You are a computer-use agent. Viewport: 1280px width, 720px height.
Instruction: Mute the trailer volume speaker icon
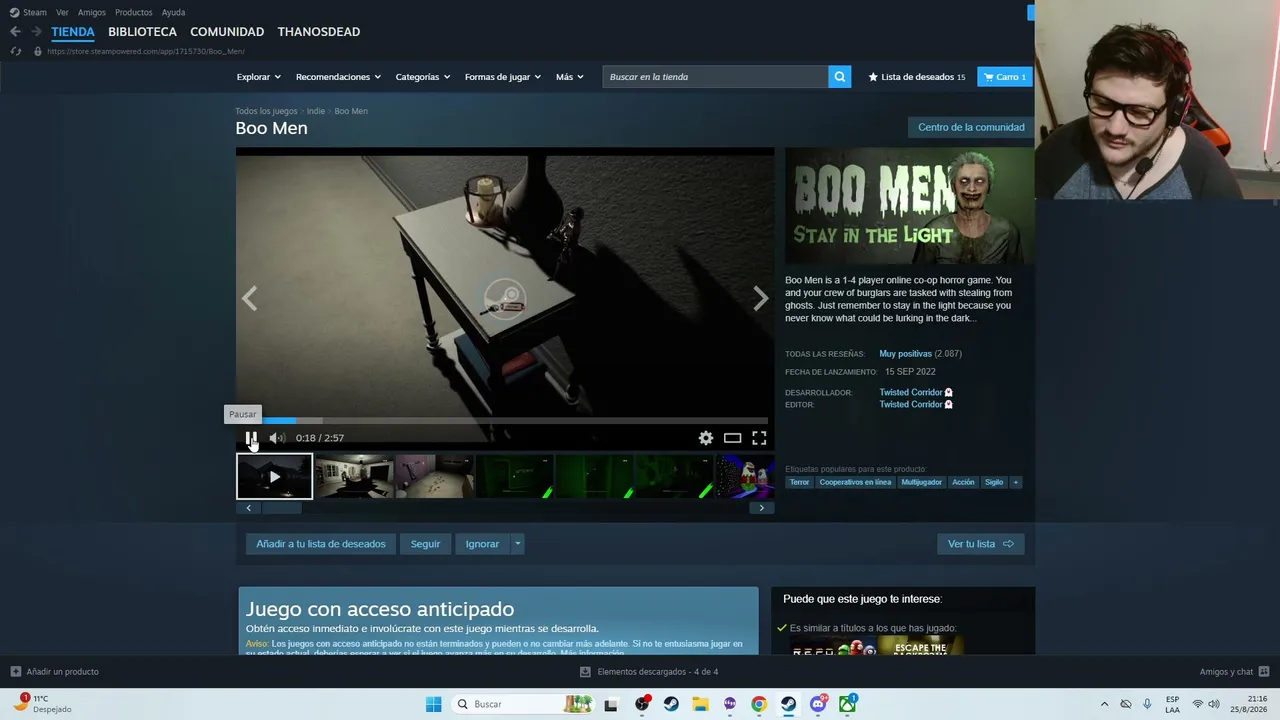277,438
